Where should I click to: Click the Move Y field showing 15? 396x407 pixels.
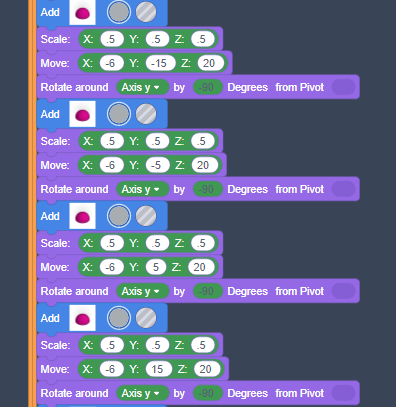tap(159, 369)
